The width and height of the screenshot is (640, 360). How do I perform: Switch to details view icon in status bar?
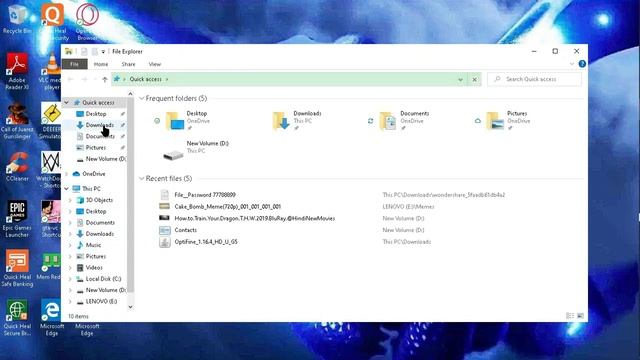coord(570,316)
